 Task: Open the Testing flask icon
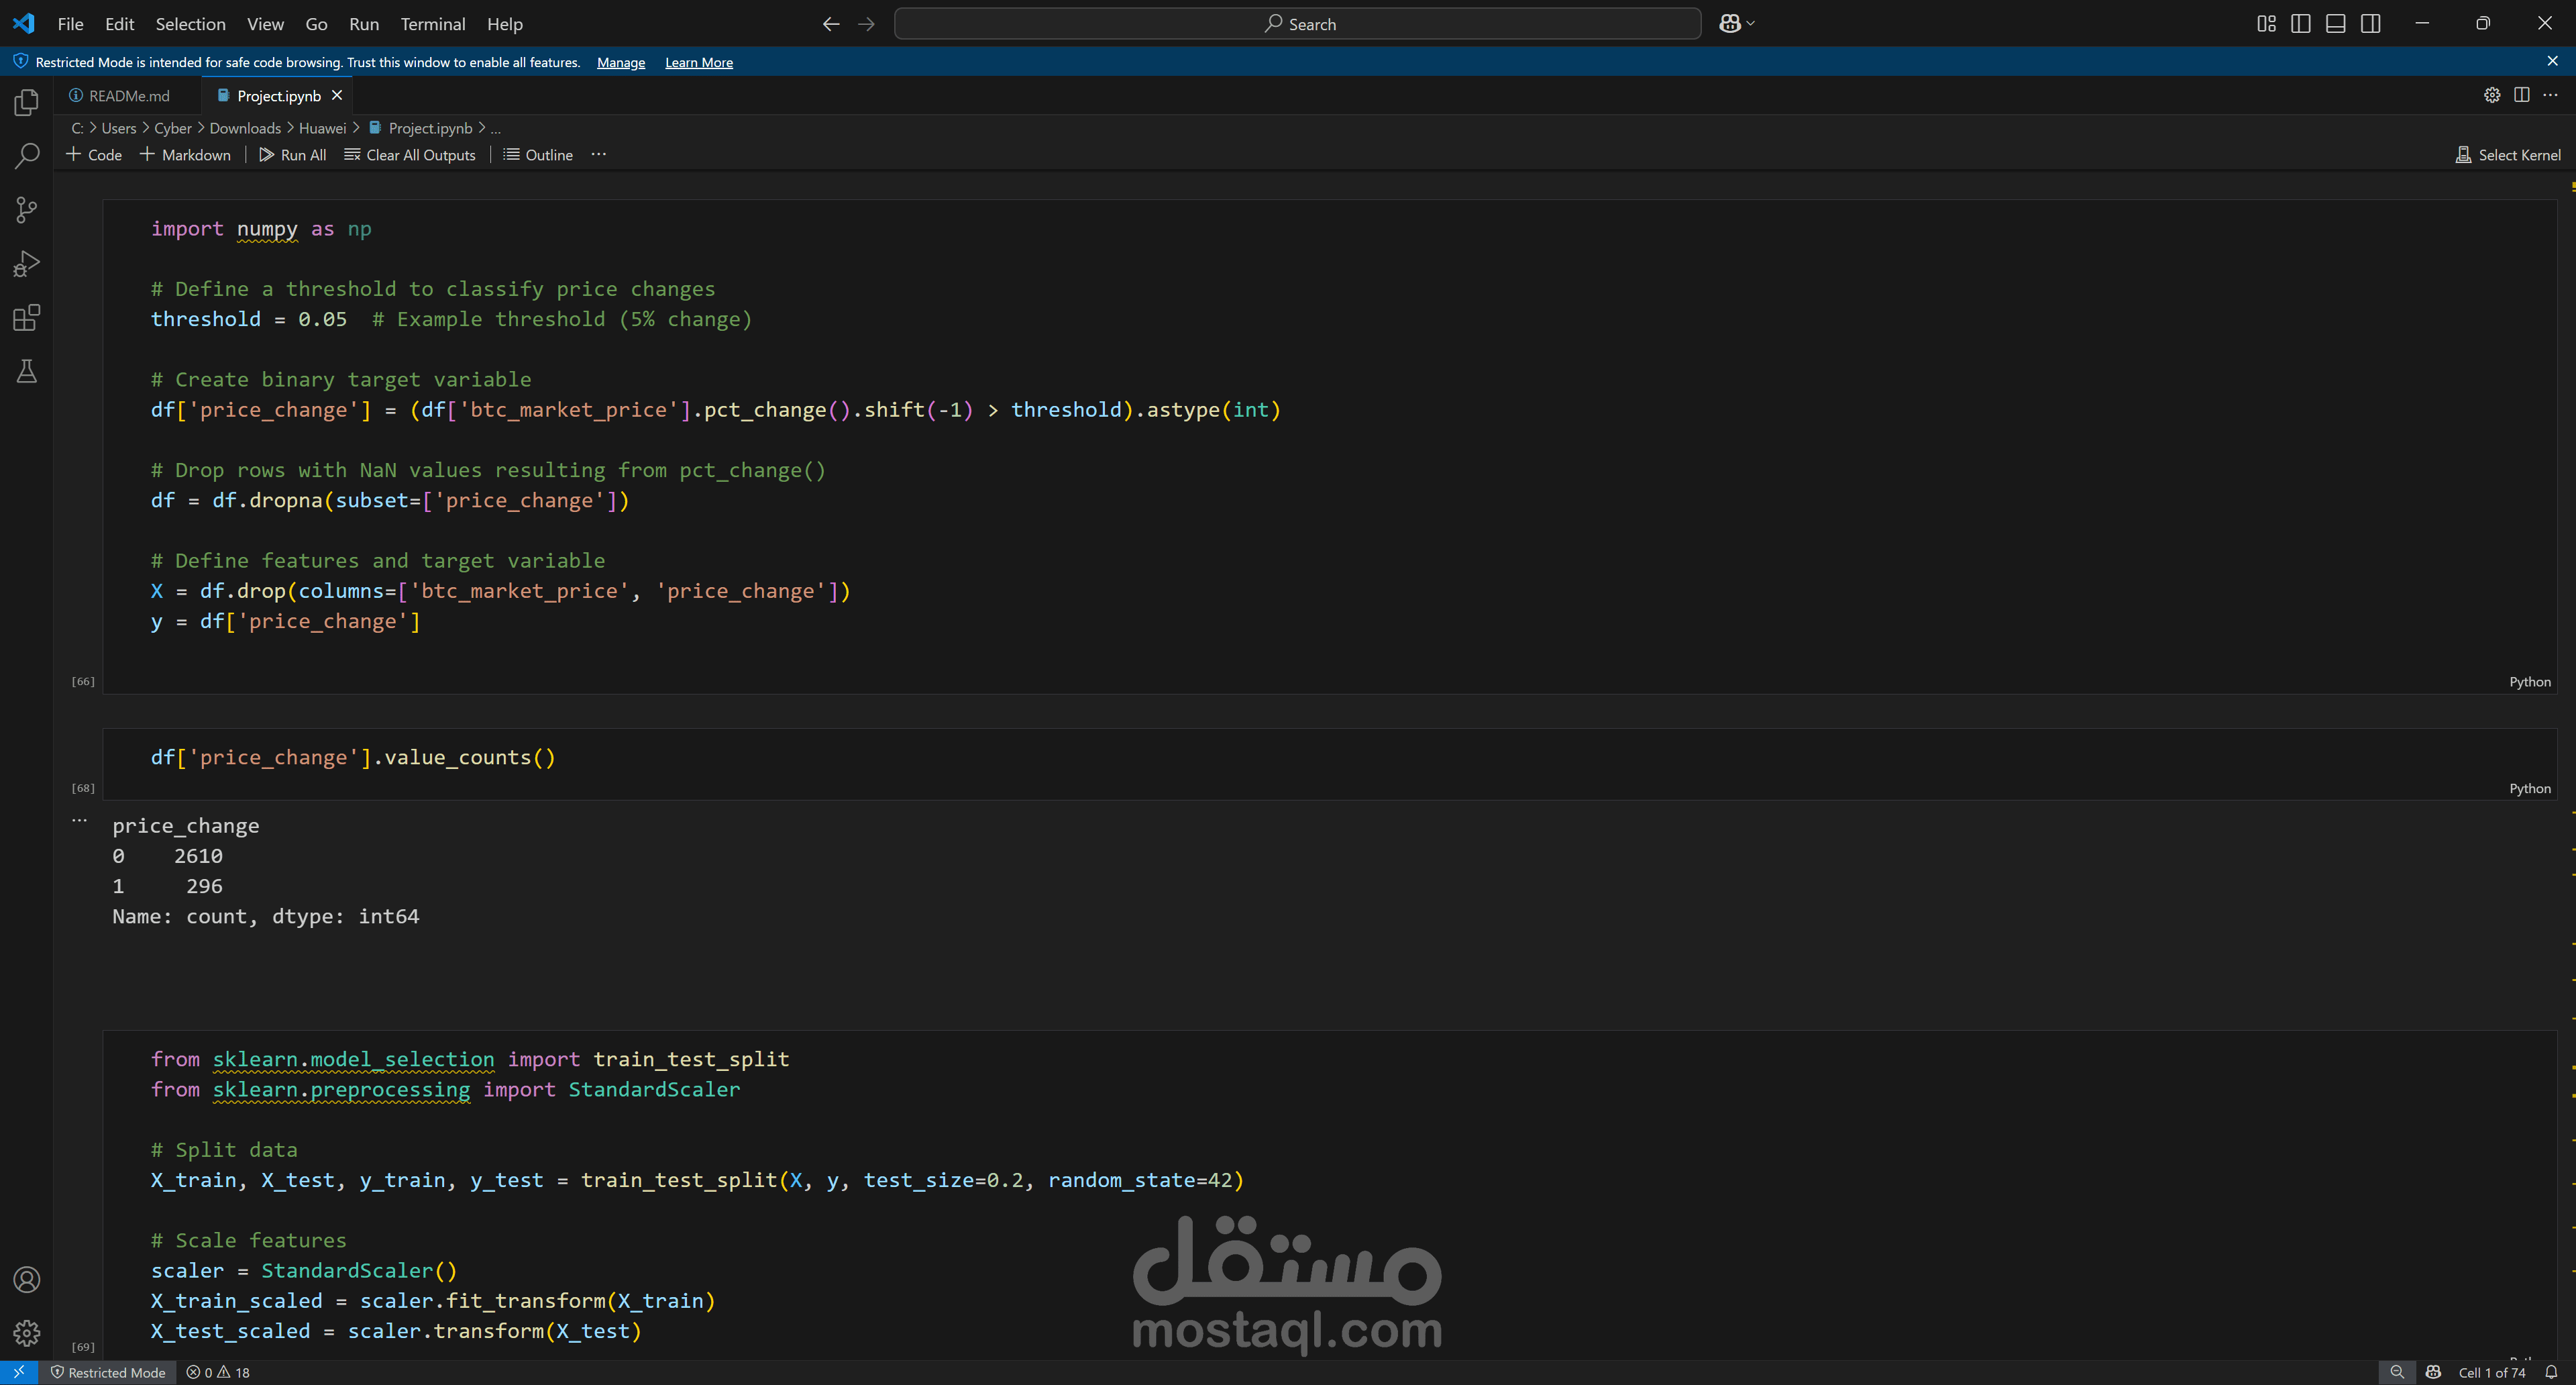point(27,372)
